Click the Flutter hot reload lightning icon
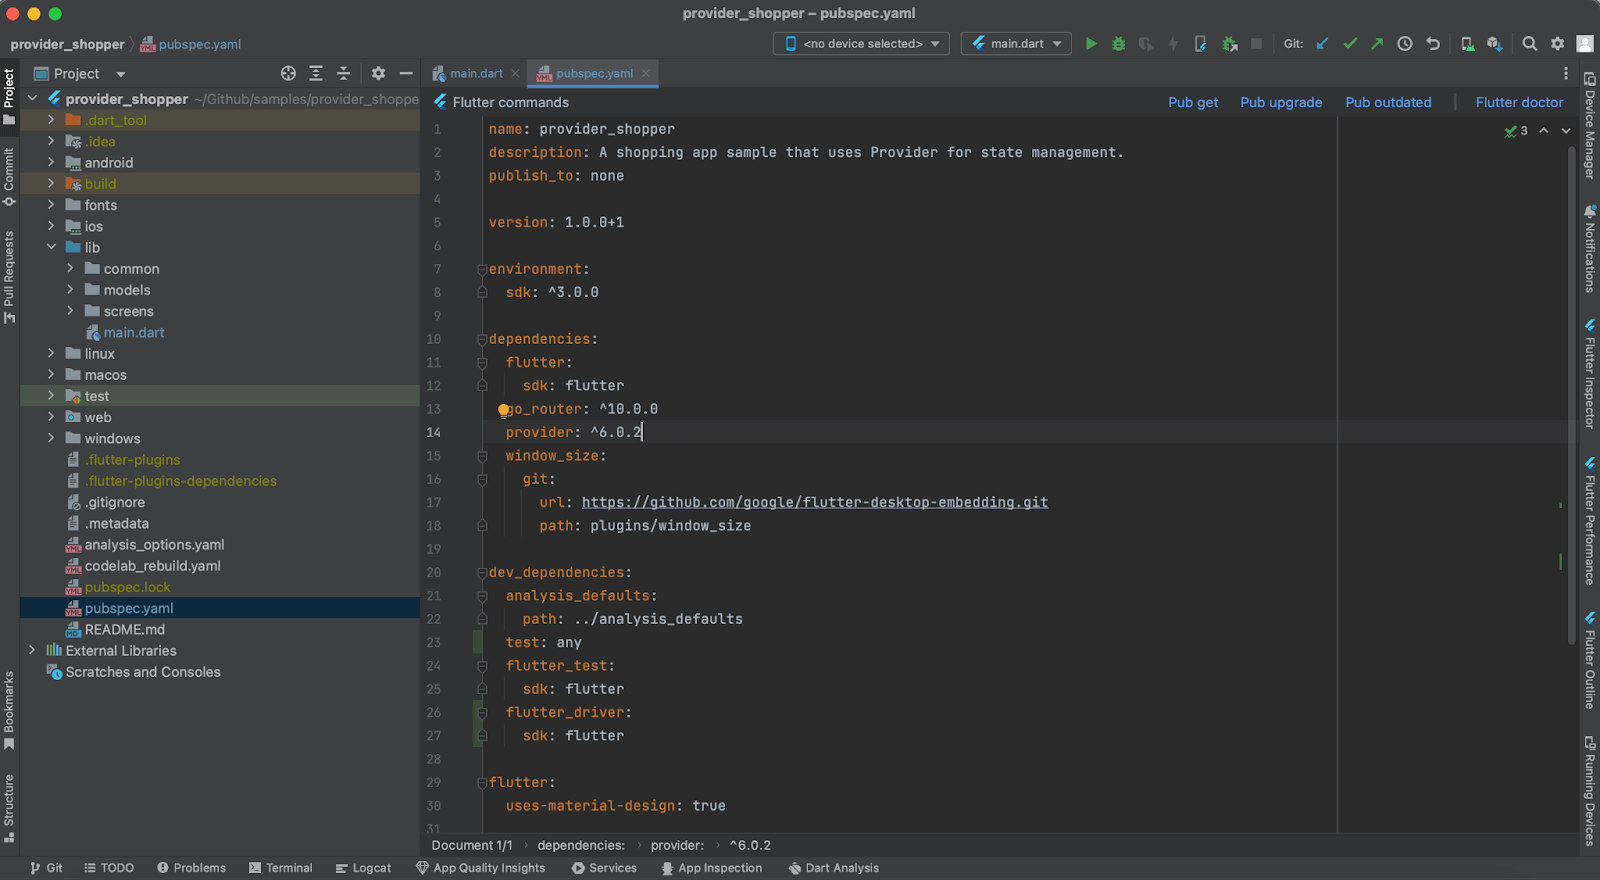Viewport: 1600px width, 880px height. [x=1173, y=44]
